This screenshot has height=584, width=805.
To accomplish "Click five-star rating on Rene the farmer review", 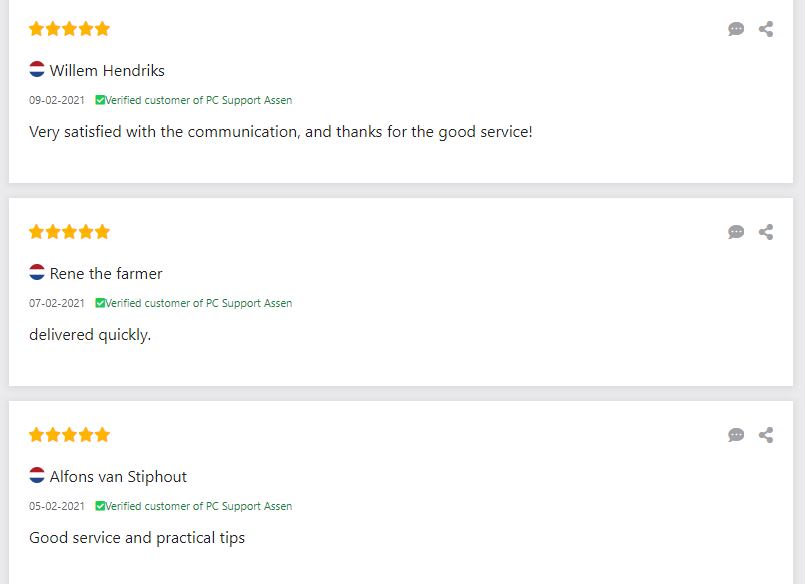I will 69,232.
